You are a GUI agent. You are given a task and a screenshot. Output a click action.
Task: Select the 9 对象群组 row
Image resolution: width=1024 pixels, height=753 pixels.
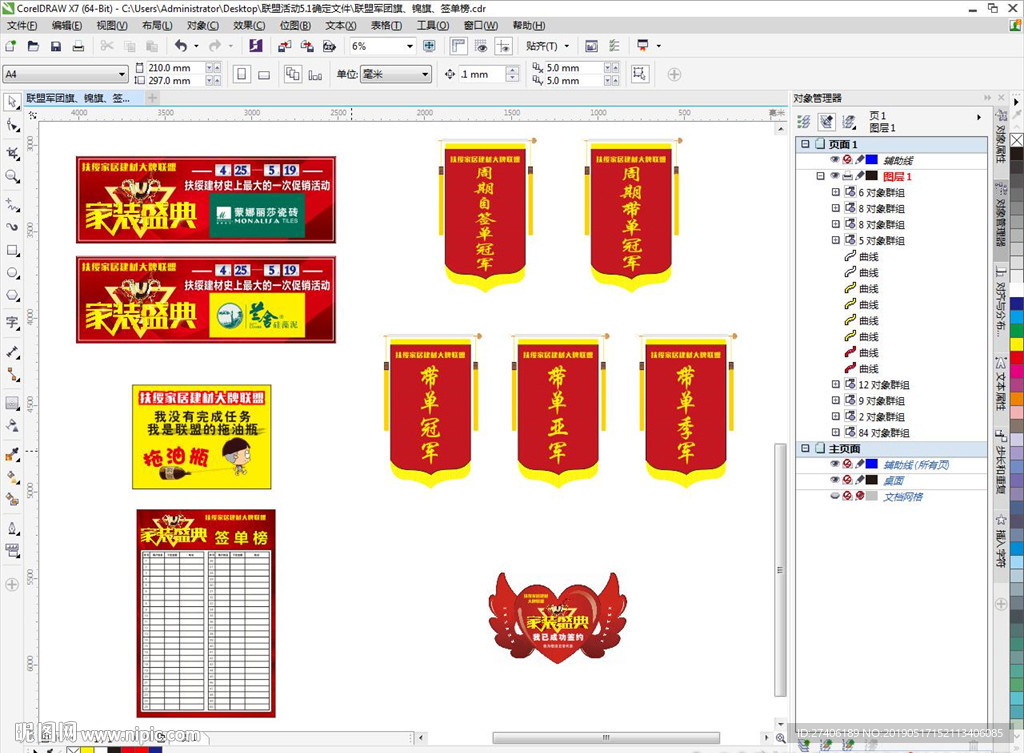[881, 400]
